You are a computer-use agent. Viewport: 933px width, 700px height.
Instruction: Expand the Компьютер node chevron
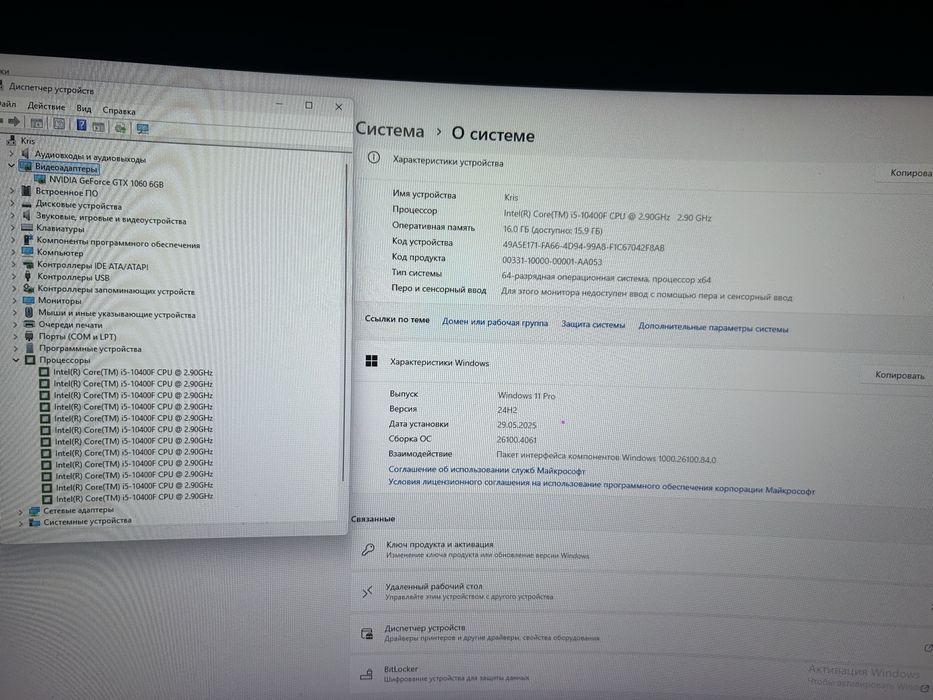tap(14, 251)
